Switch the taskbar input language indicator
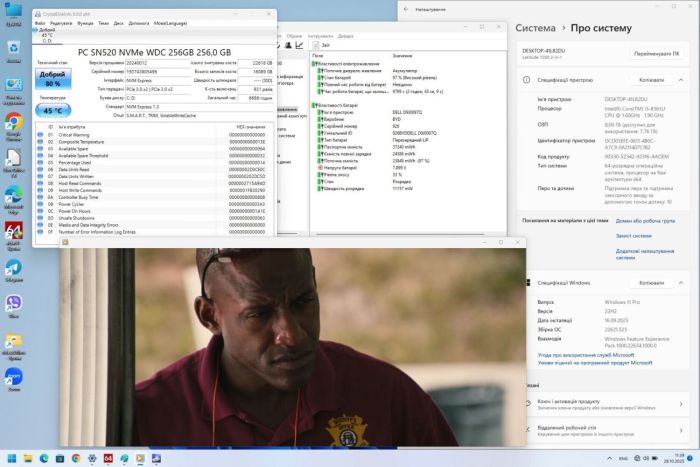Screen dimensions: 700x467 tap(623, 459)
